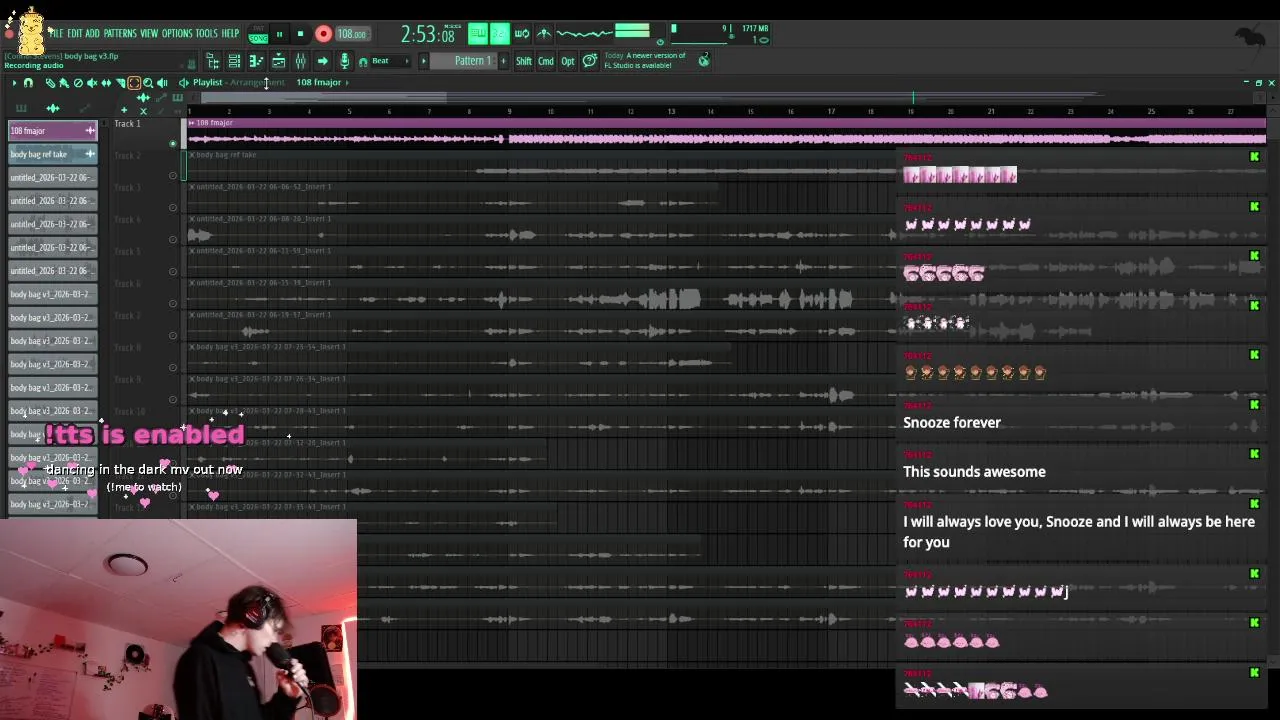Toggle the countdown before recording button

click(499, 33)
